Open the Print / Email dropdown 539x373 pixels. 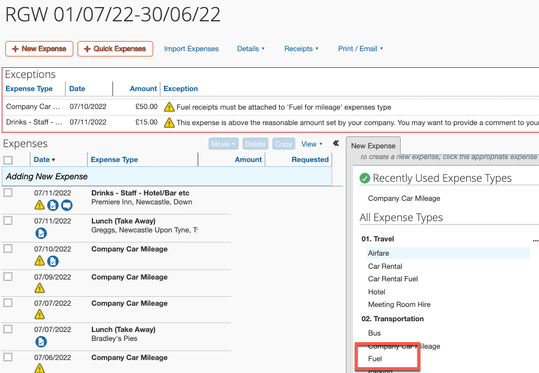coord(360,49)
